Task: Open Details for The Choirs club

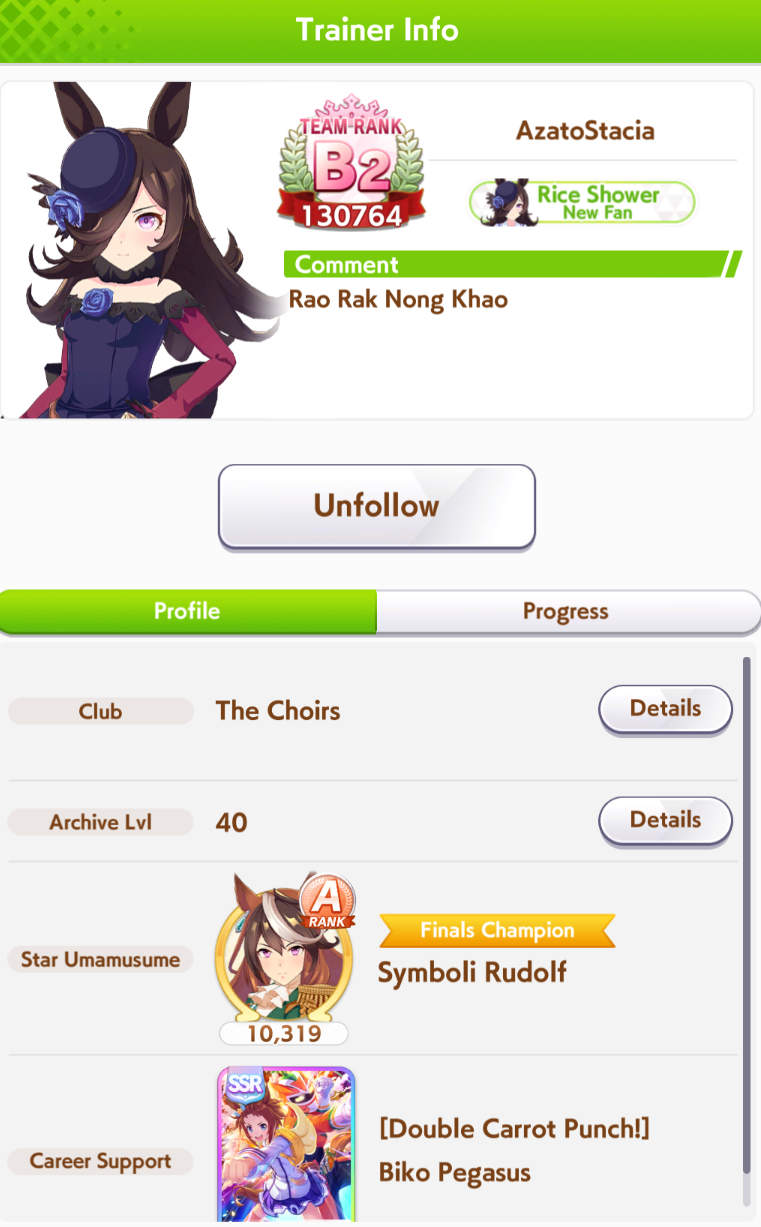Action: click(665, 709)
